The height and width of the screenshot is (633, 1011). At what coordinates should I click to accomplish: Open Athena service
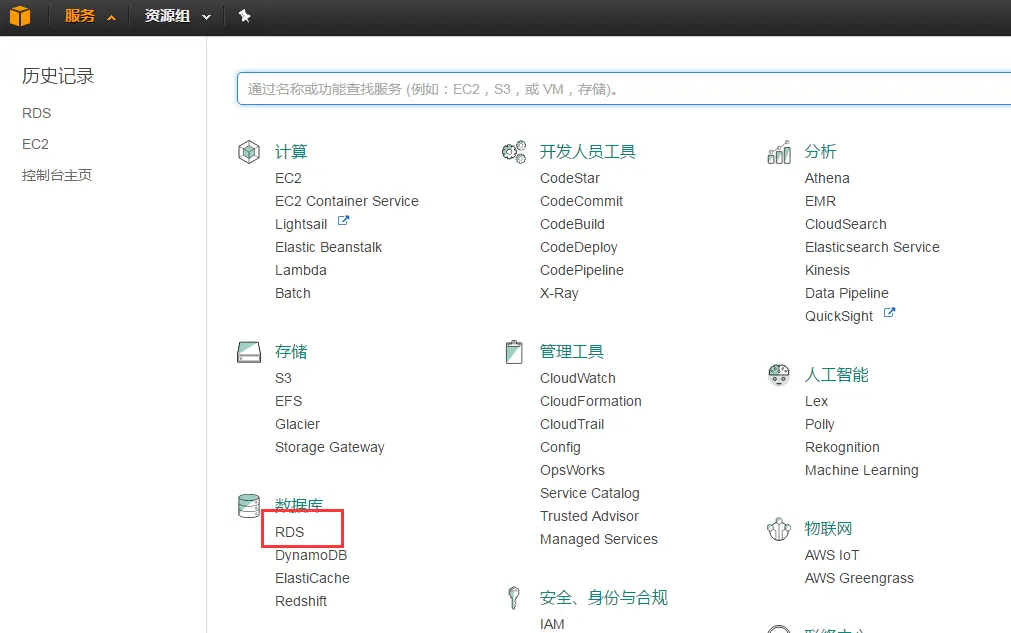[x=827, y=179]
